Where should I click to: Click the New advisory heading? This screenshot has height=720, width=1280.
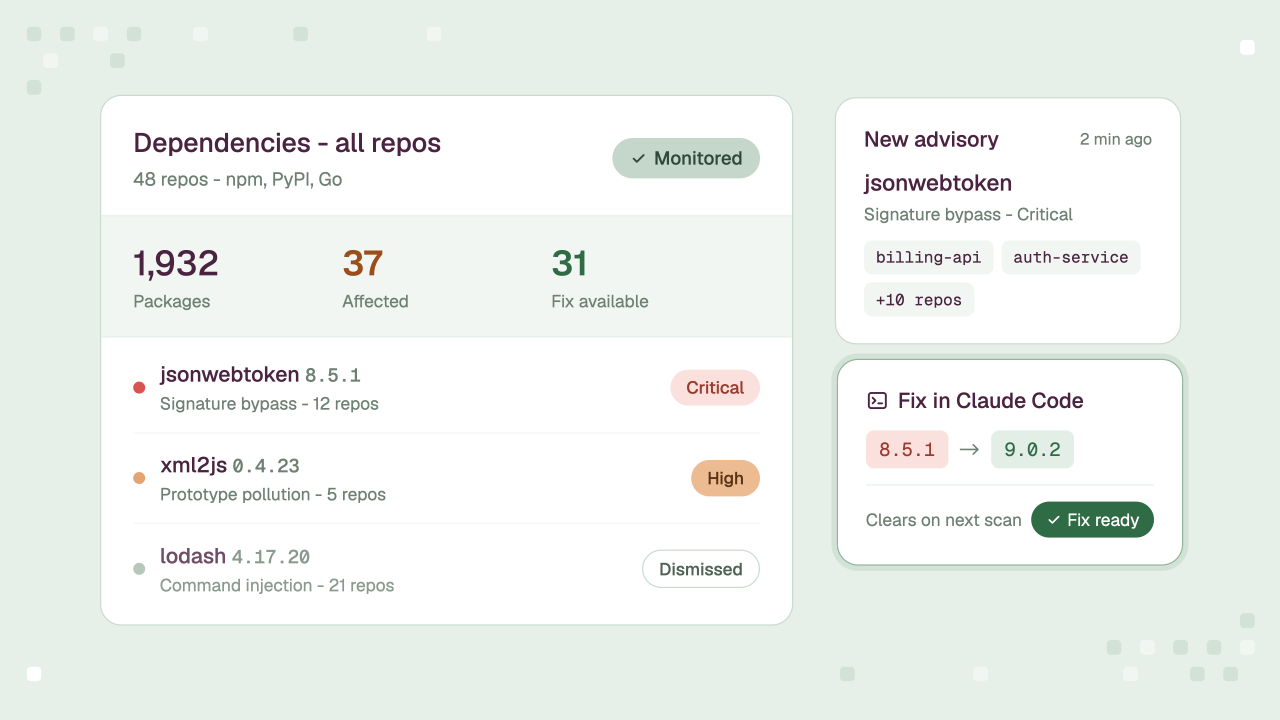click(x=931, y=139)
